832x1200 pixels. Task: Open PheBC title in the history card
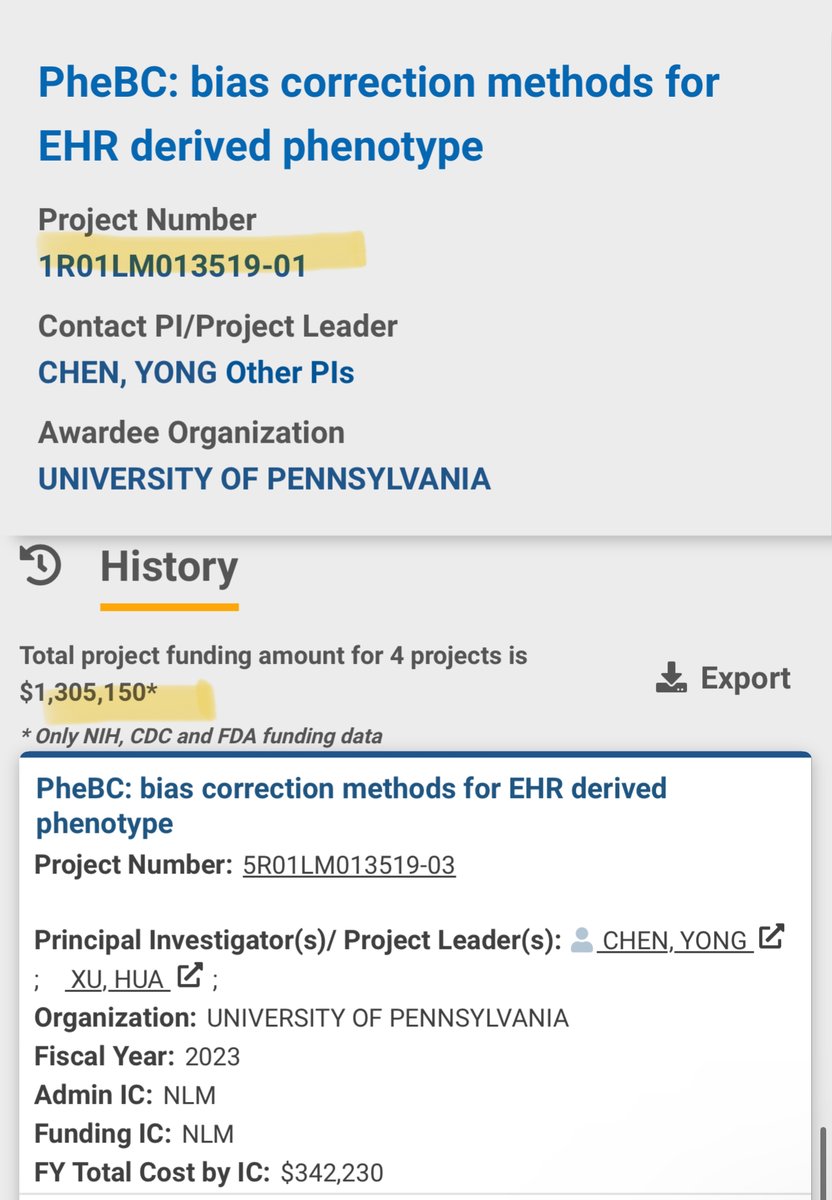351,805
